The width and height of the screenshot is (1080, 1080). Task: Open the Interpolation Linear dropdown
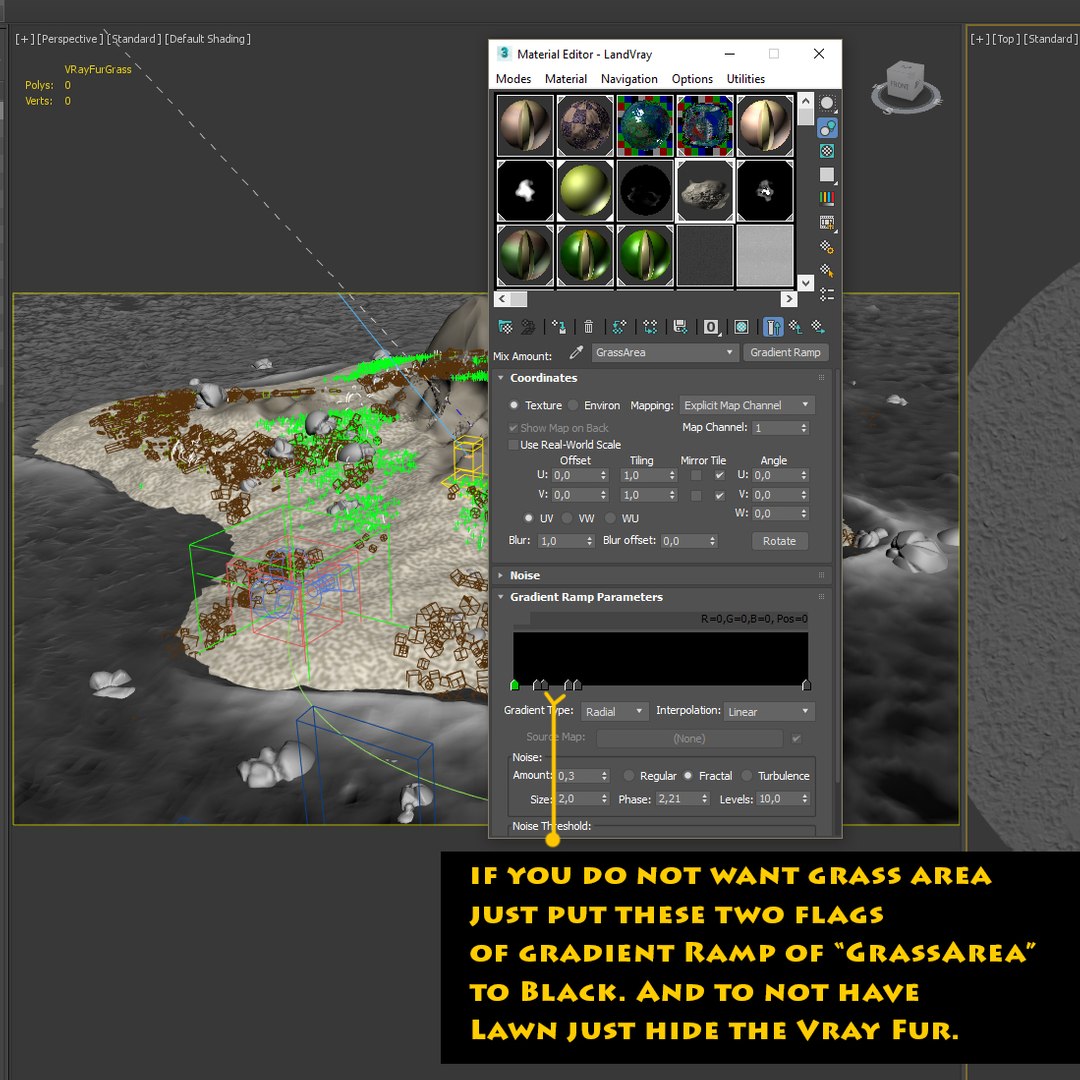point(769,712)
